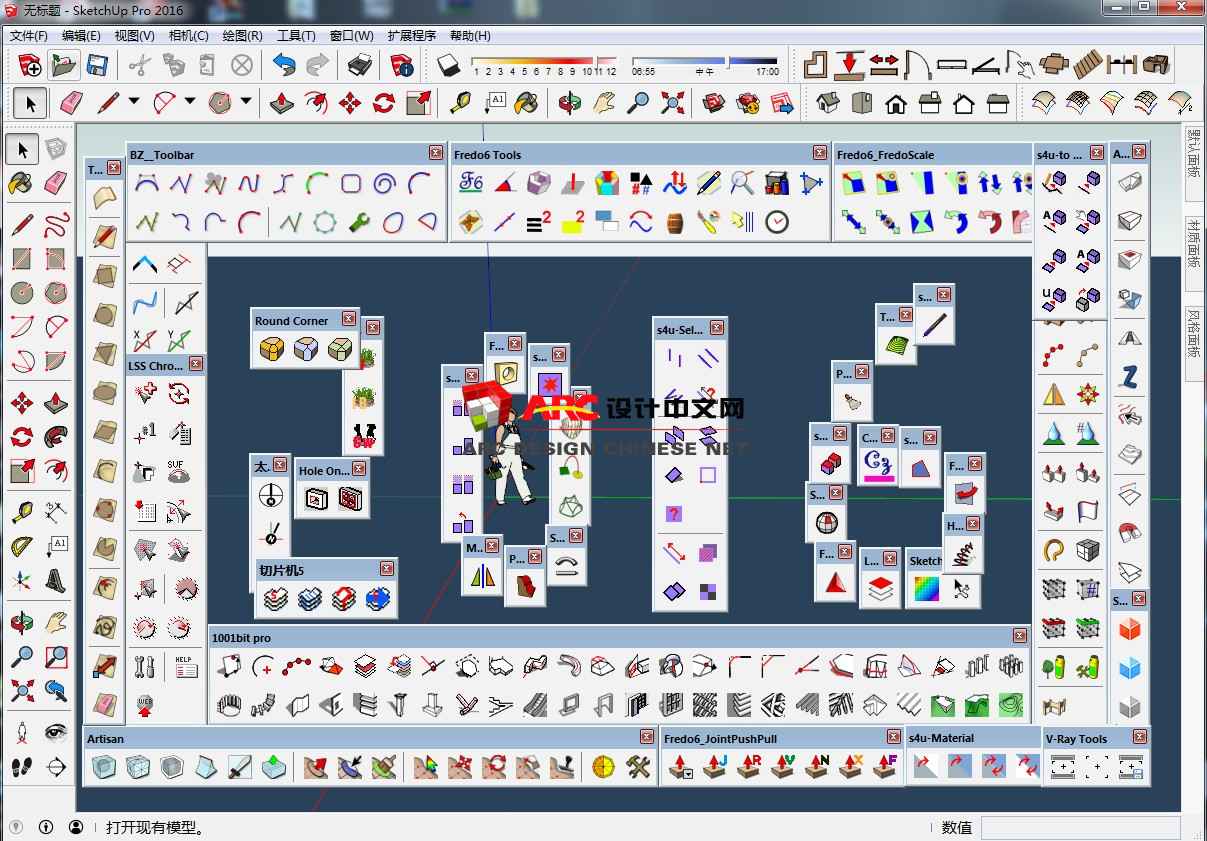This screenshot has height=841, width=1207.
Task: Click the first Round Corner tool icon
Action: (272, 349)
